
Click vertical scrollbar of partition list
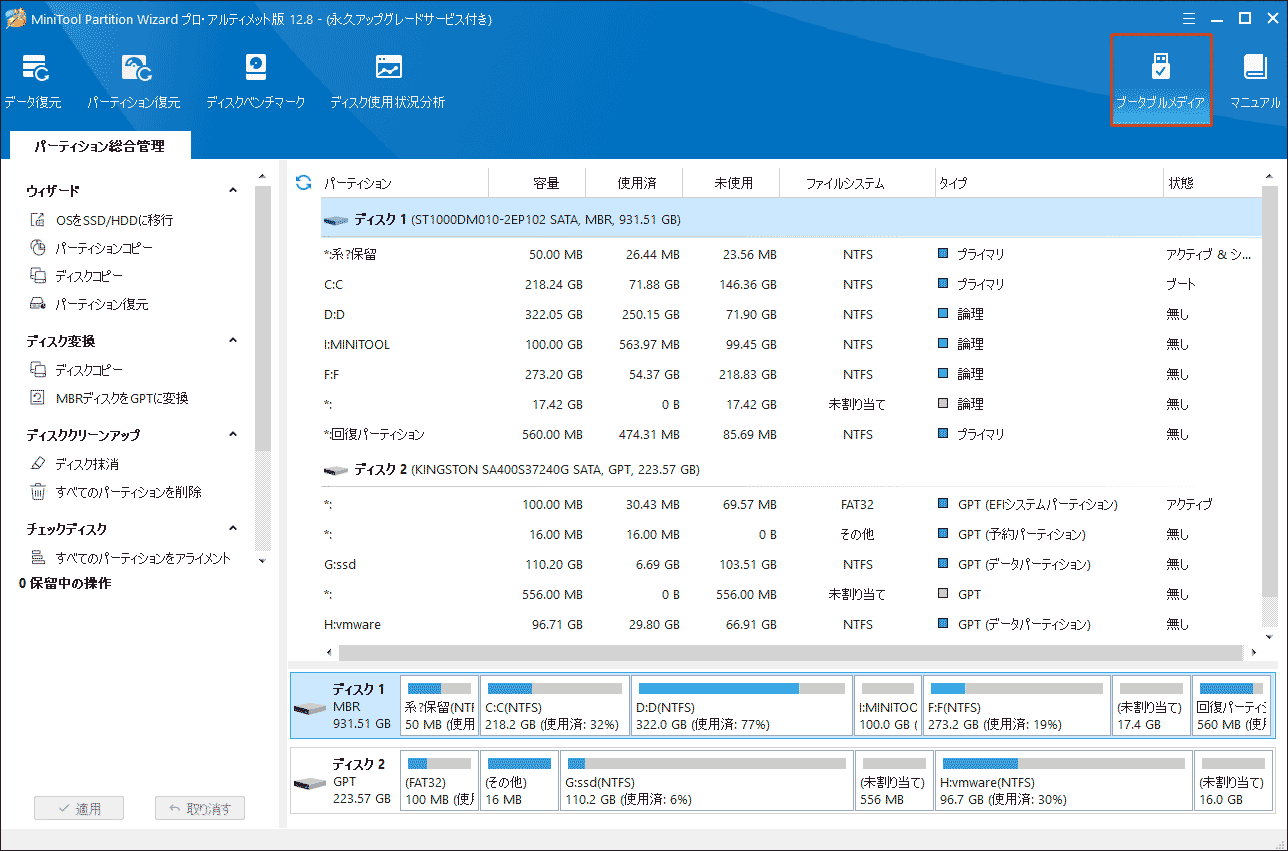coord(1269,390)
